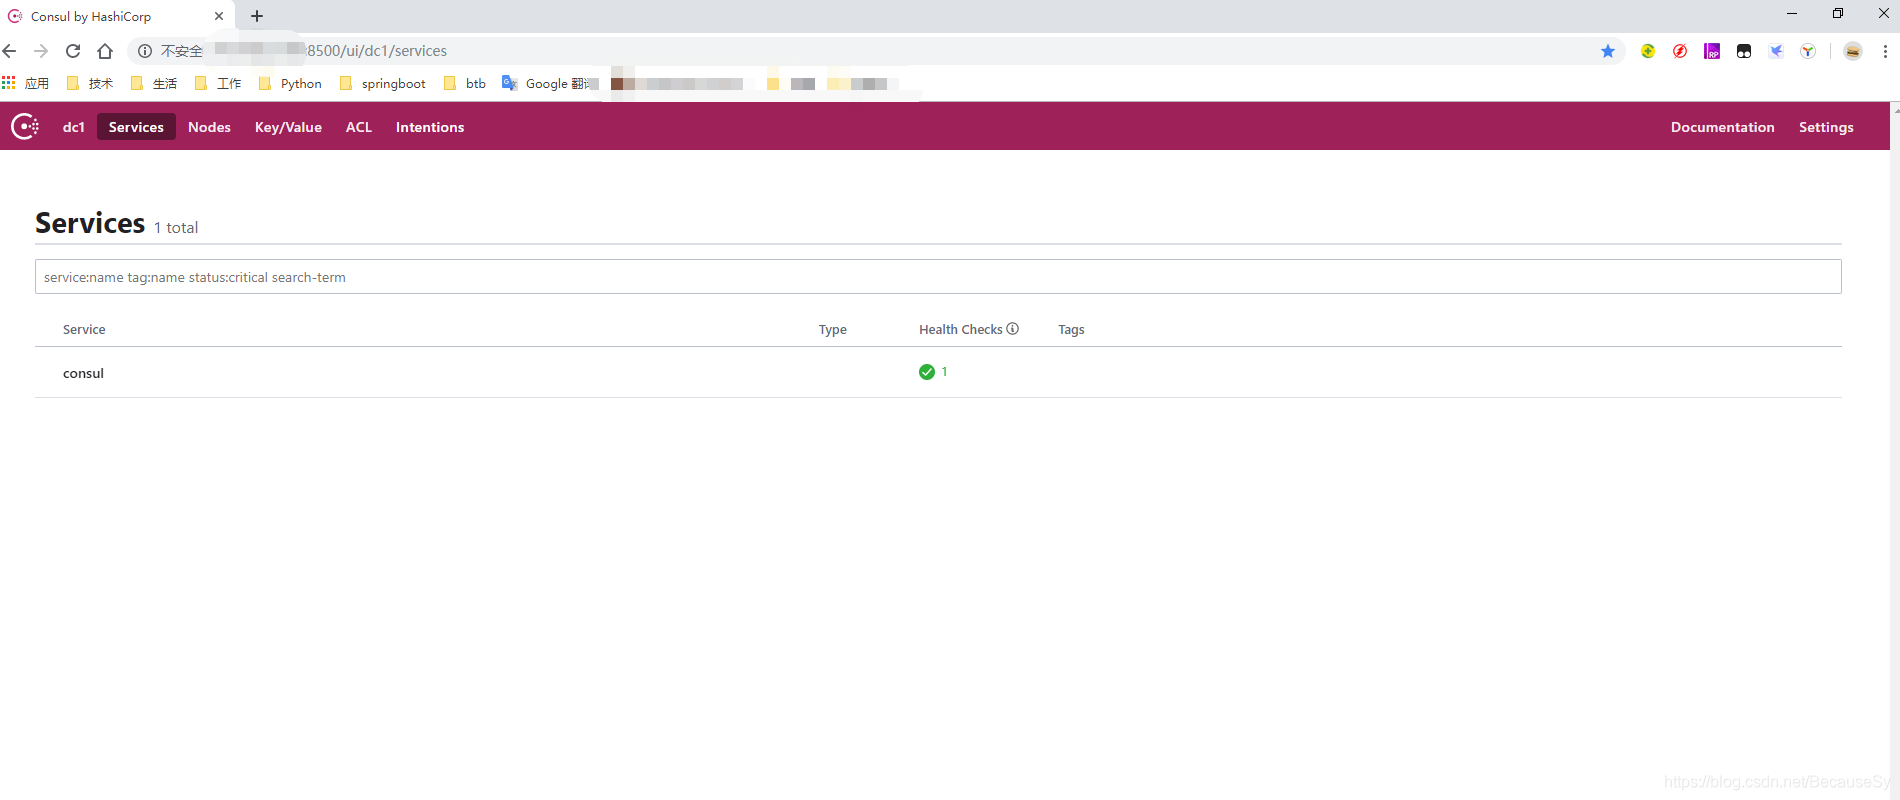The image size is (1900, 800).
Task: Click the Service column header
Action: pyautogui.click(x=84, y=329)
